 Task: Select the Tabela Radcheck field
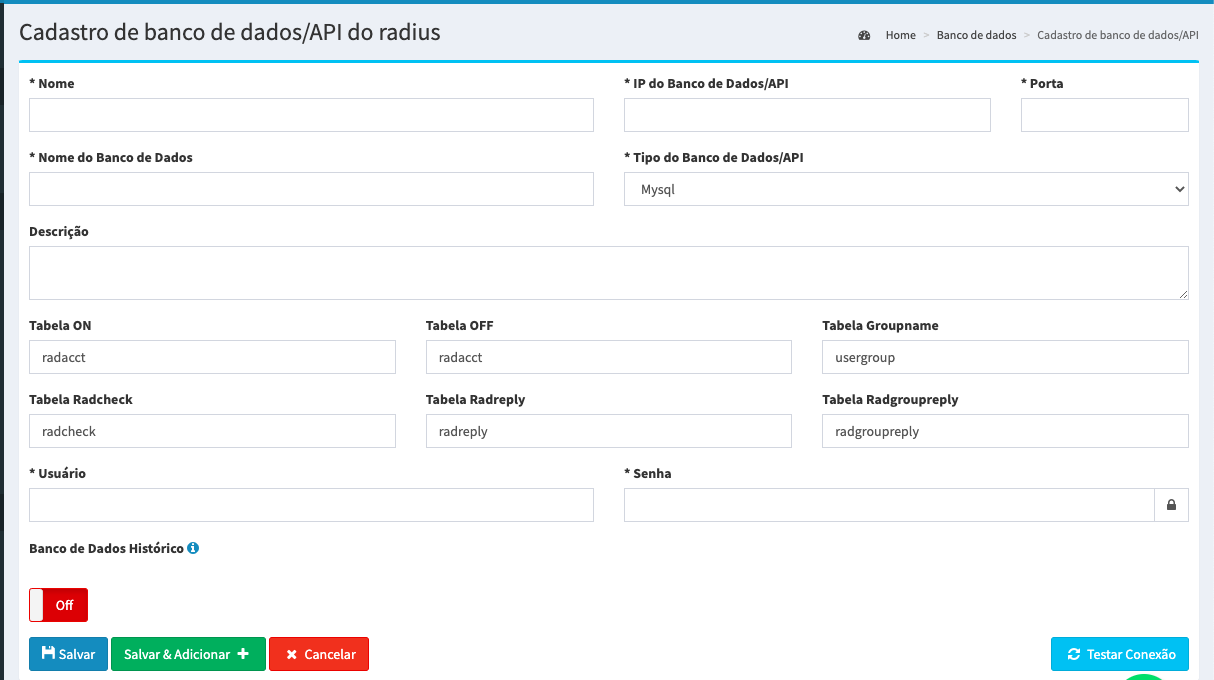coord(212,431)
